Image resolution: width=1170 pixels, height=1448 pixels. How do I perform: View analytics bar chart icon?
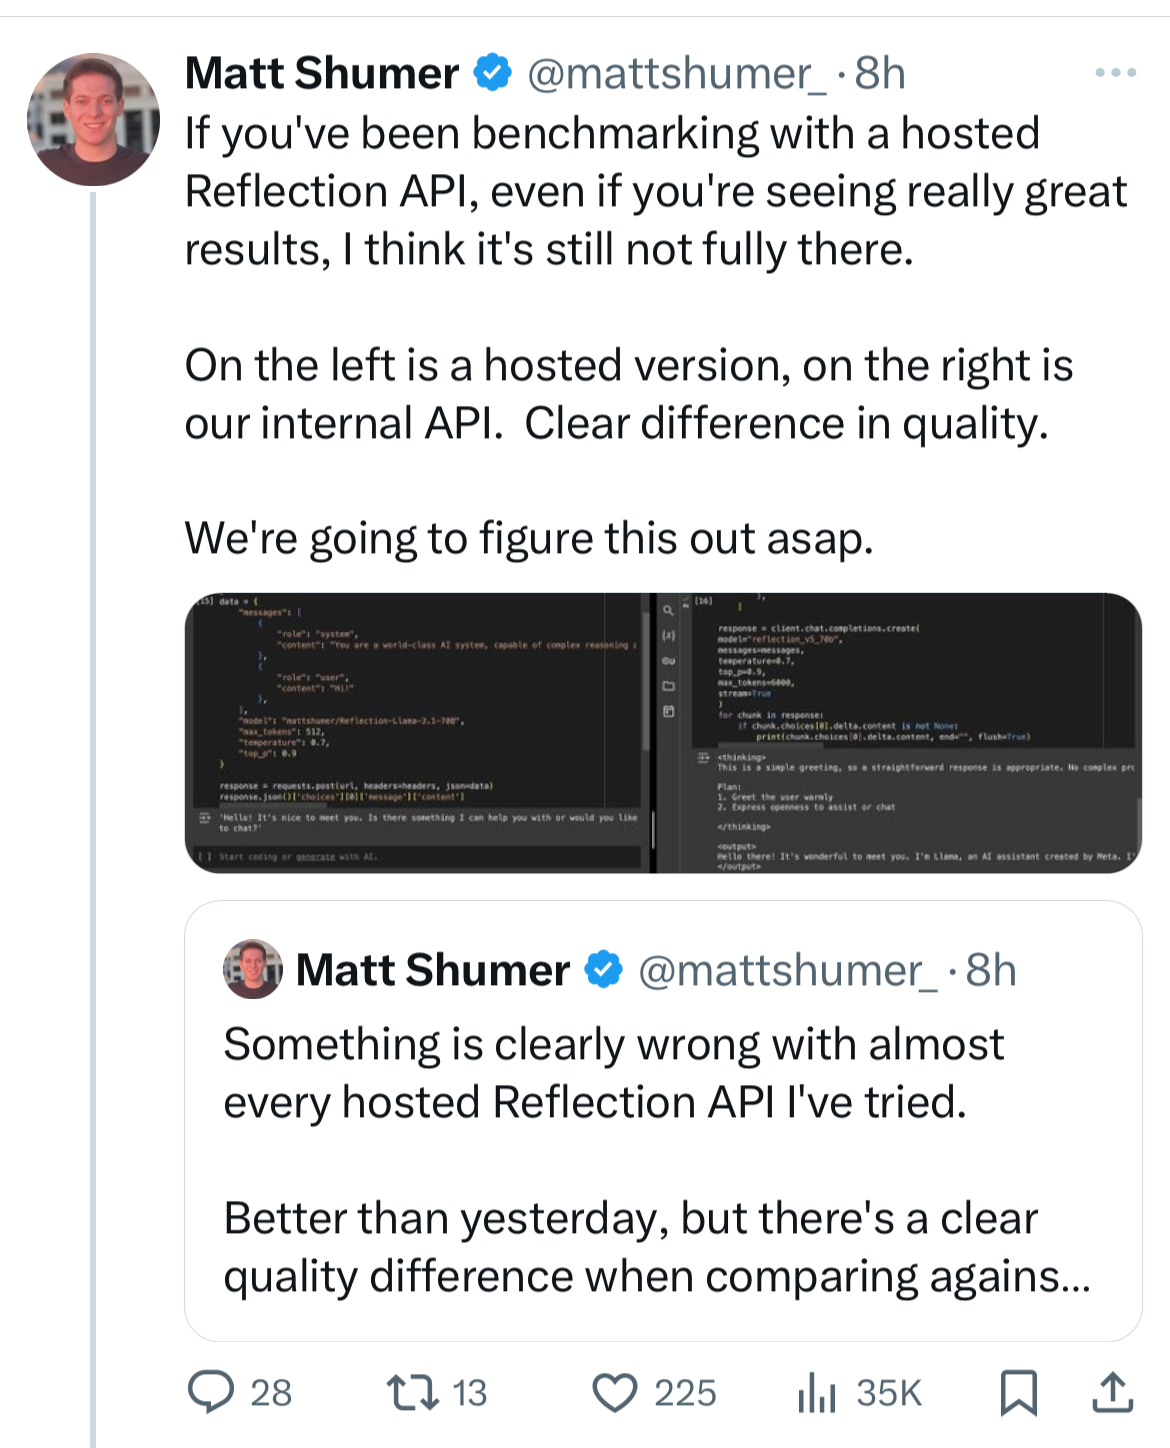[816, 1393]
